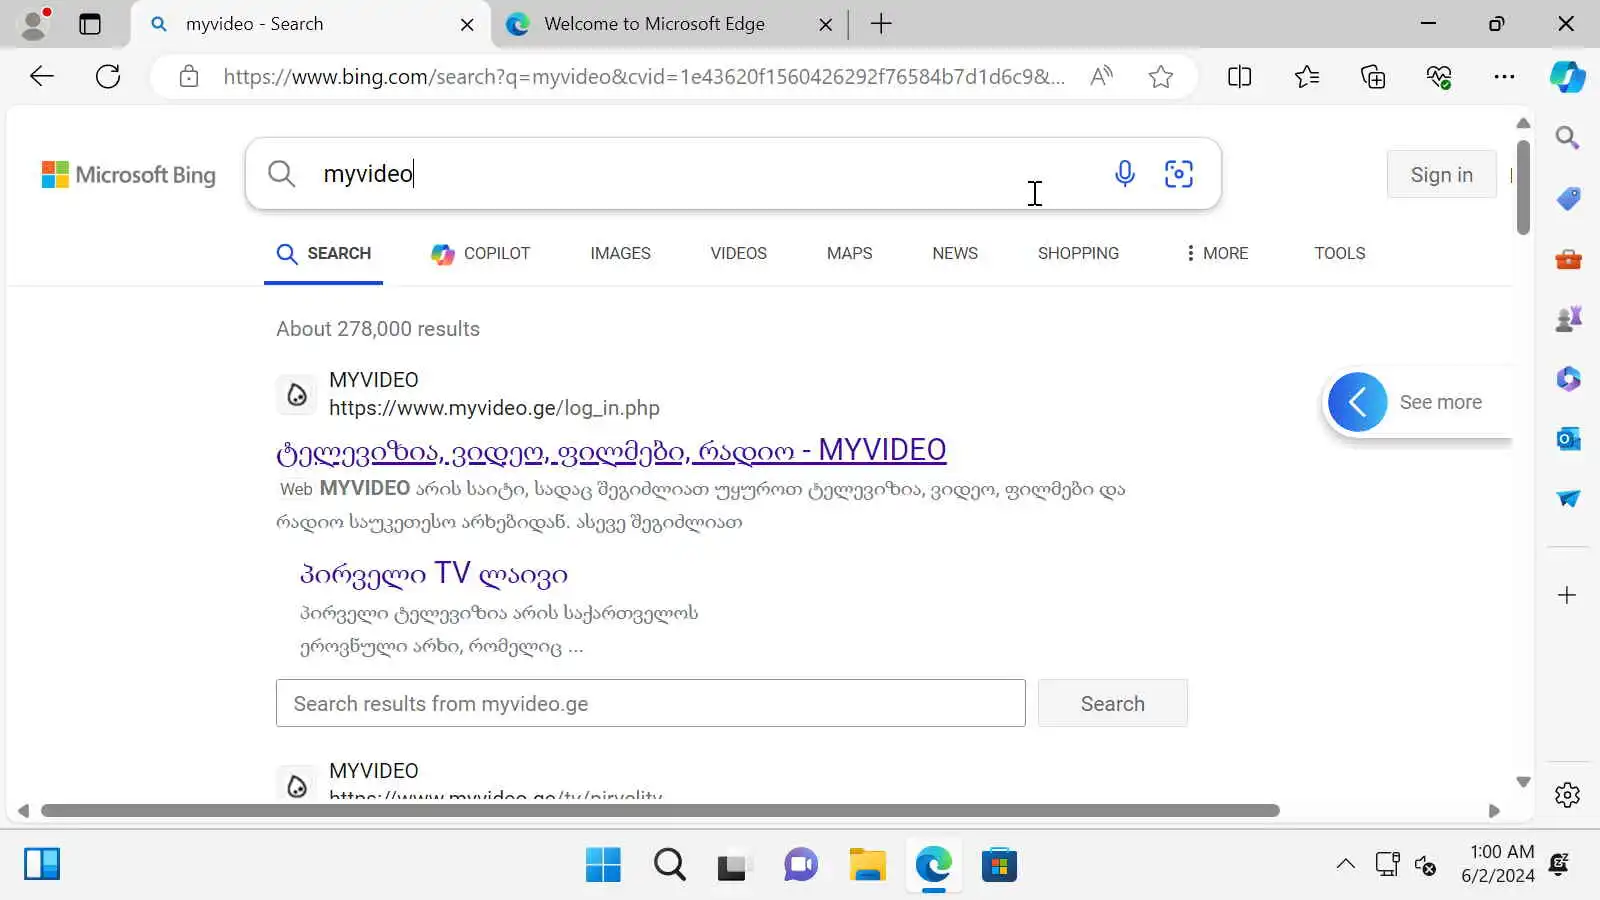Switch to the VIDEOS results tab
Image resolution: width=1600 pixels, height=900 pixels.
738,254
